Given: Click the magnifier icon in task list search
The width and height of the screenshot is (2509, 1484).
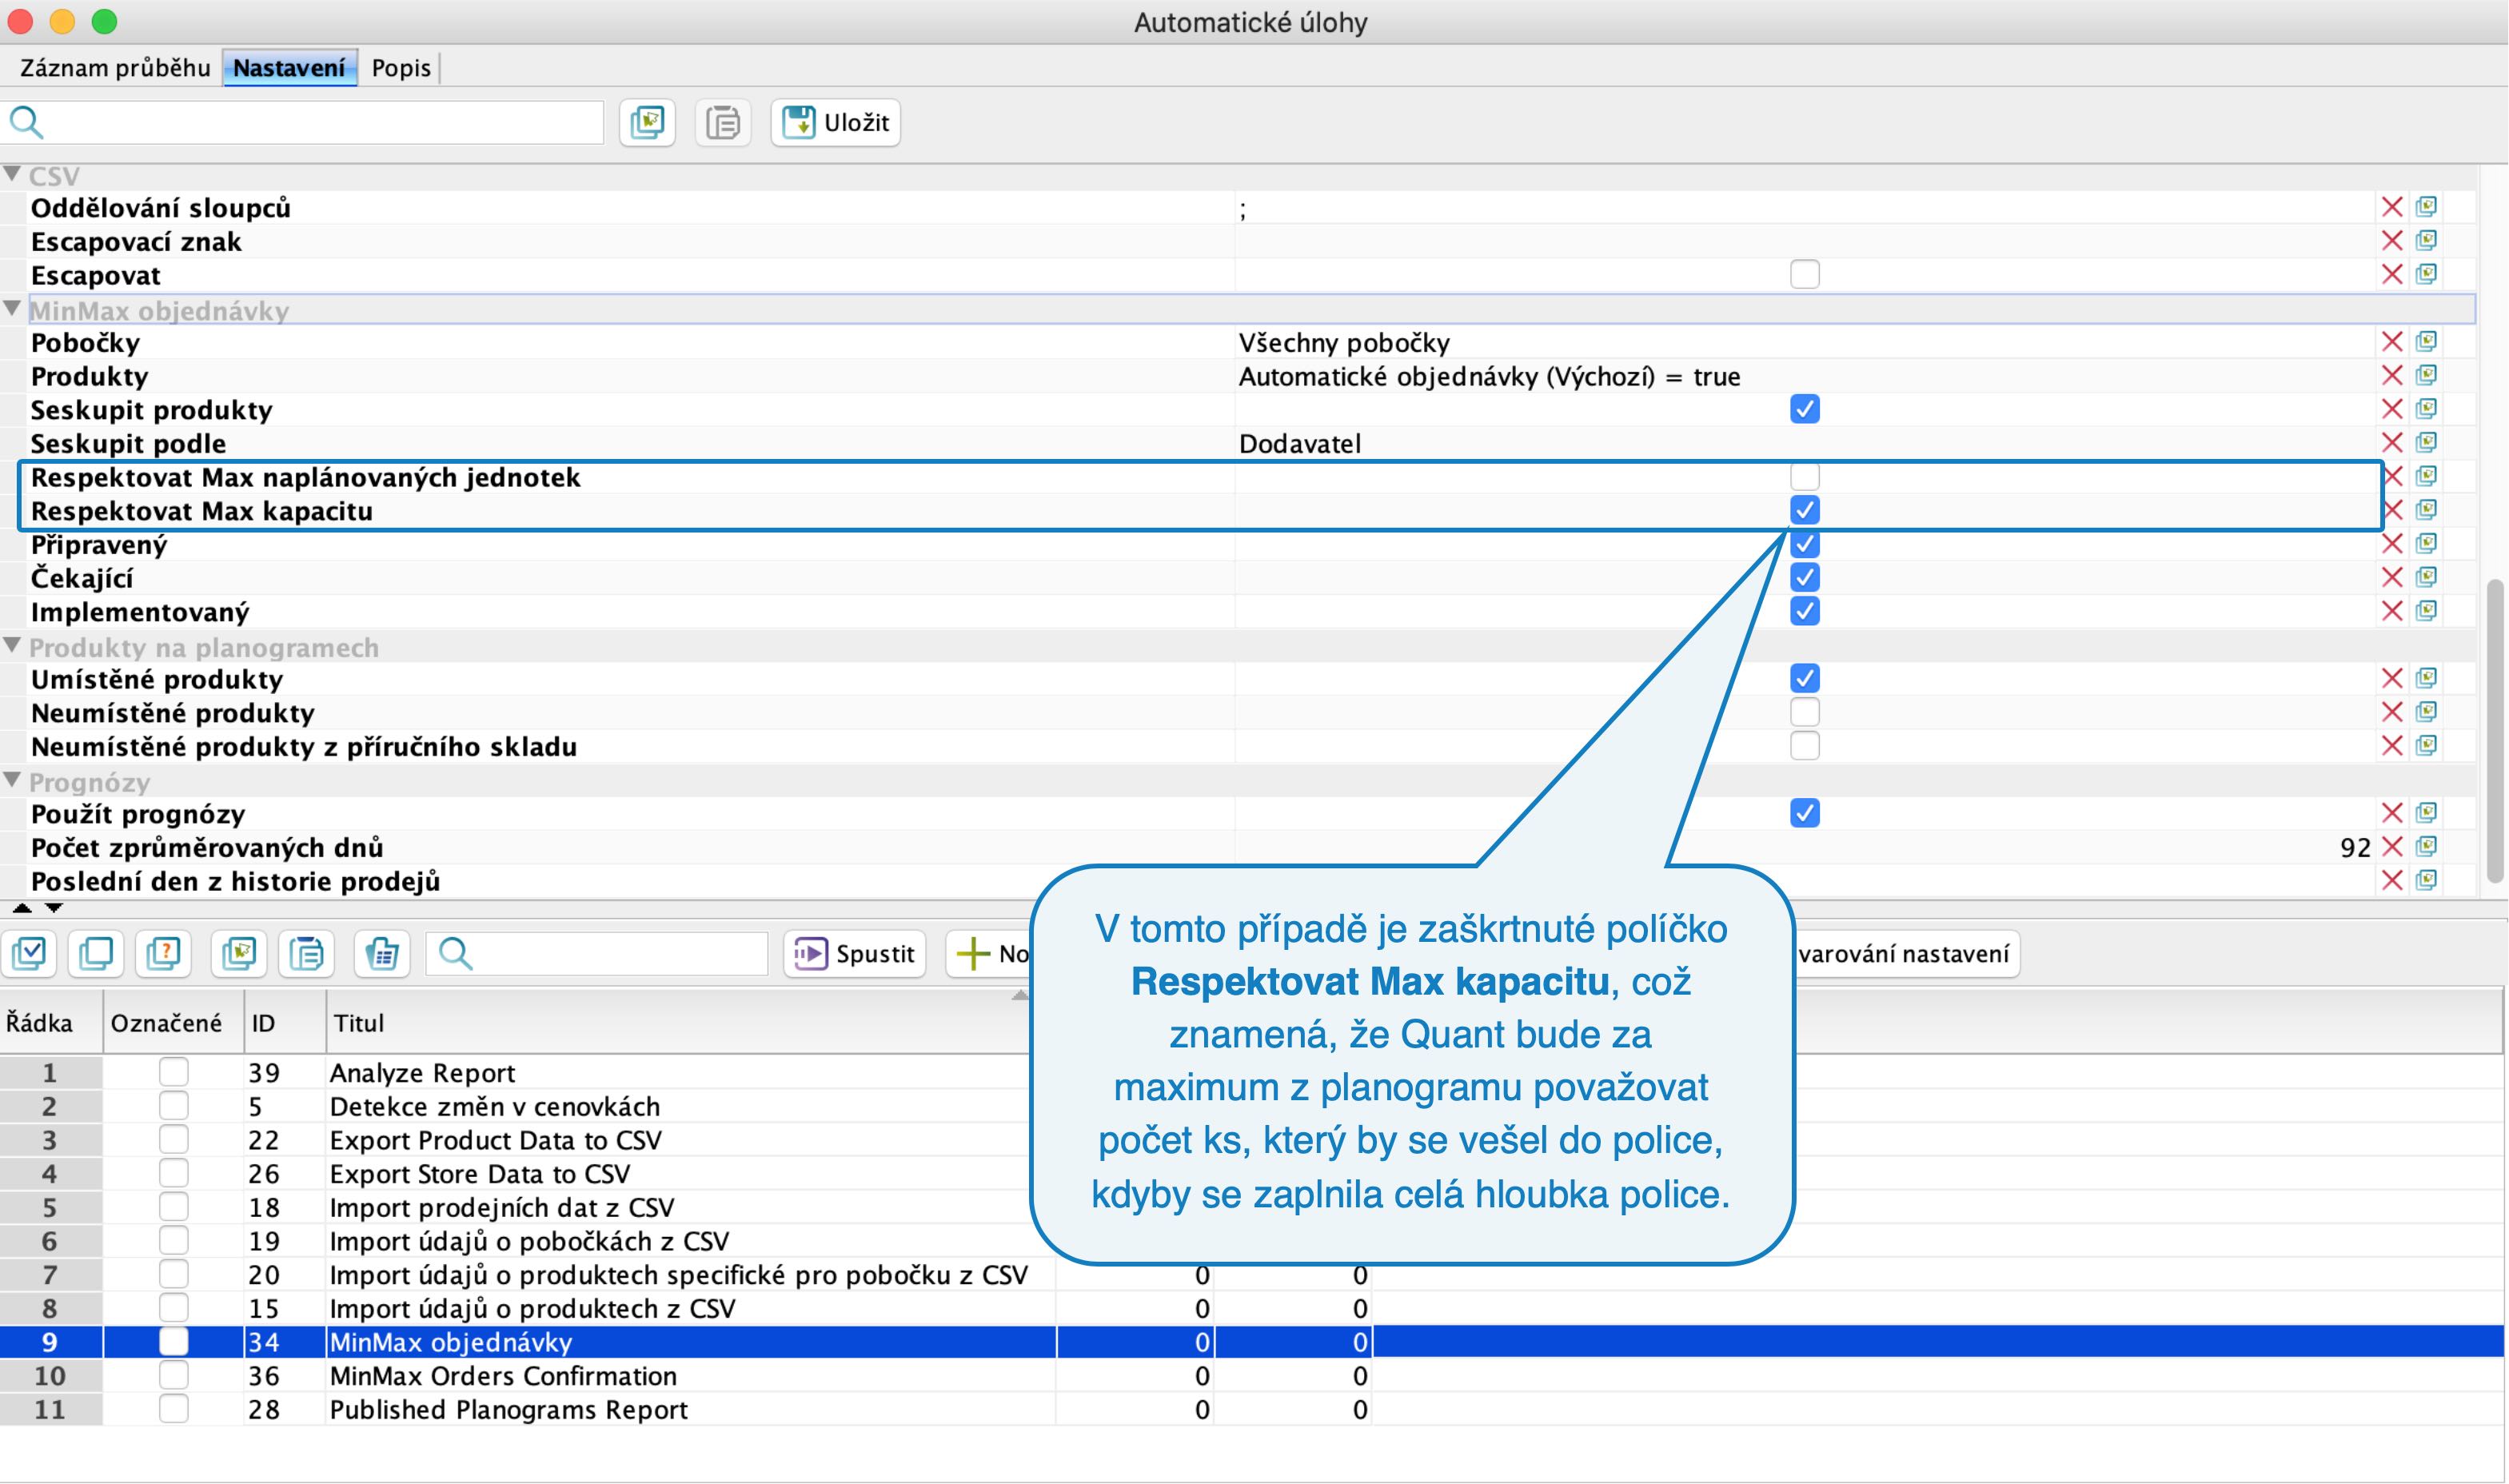Looking at the screenshot, I should (x=455, y=953).
